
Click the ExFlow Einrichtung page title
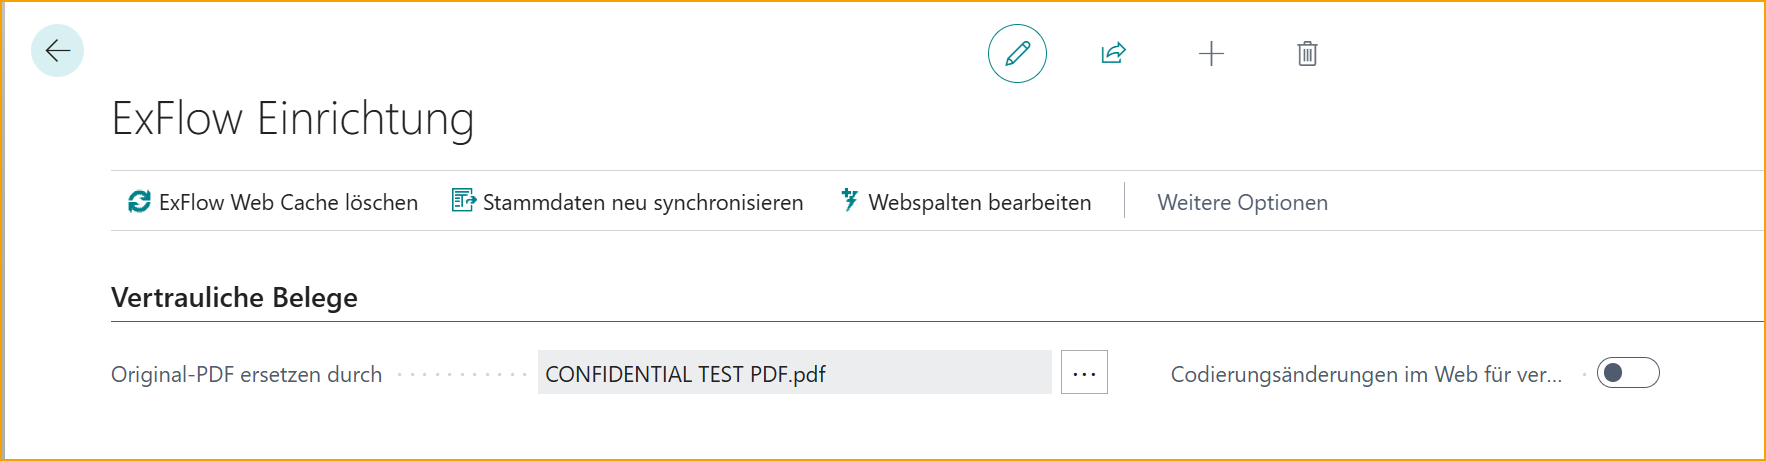292,119
